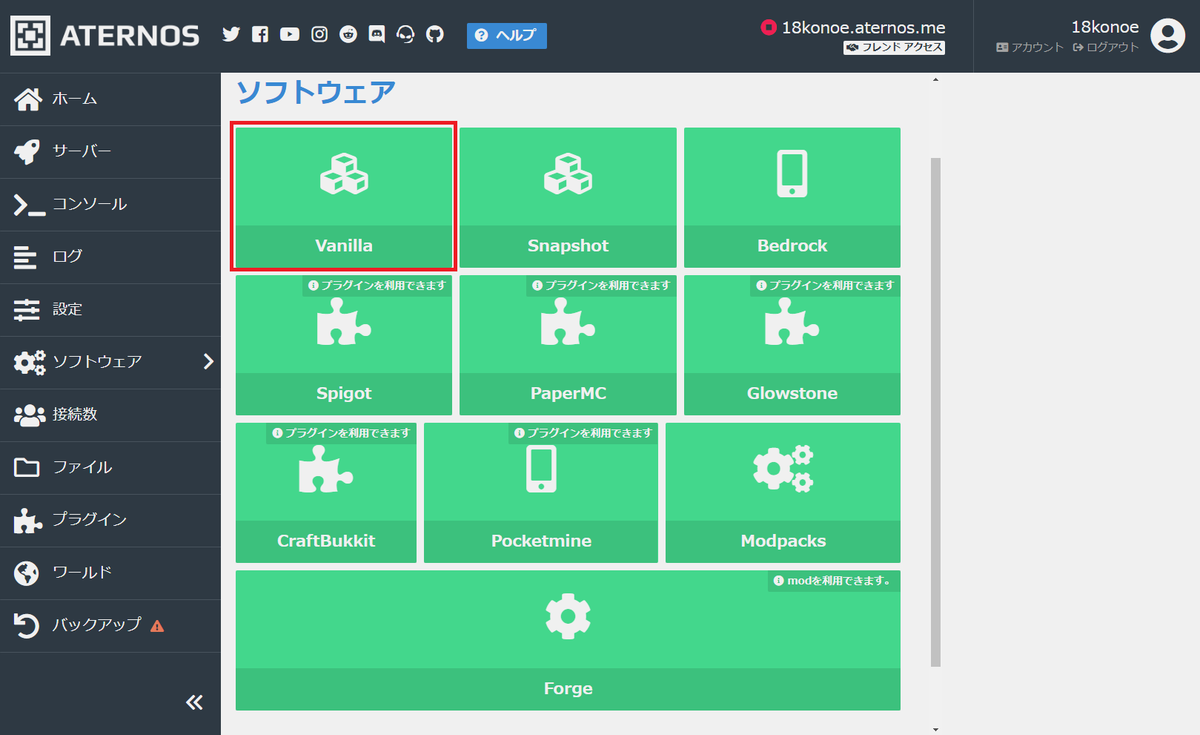Click the page vertical scrollbar thumb
The image size is (1200, 735).
[x=936, y=411]
